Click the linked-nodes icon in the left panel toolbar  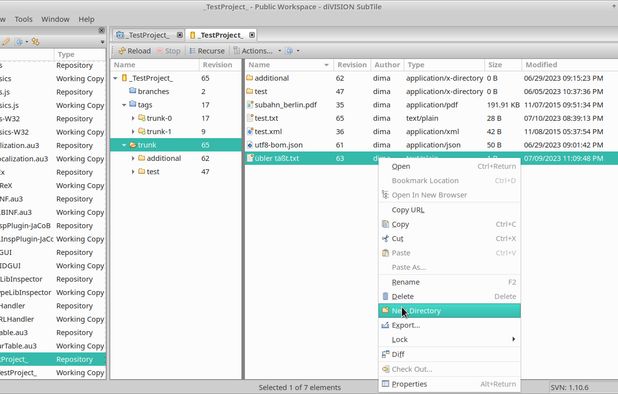35,41
